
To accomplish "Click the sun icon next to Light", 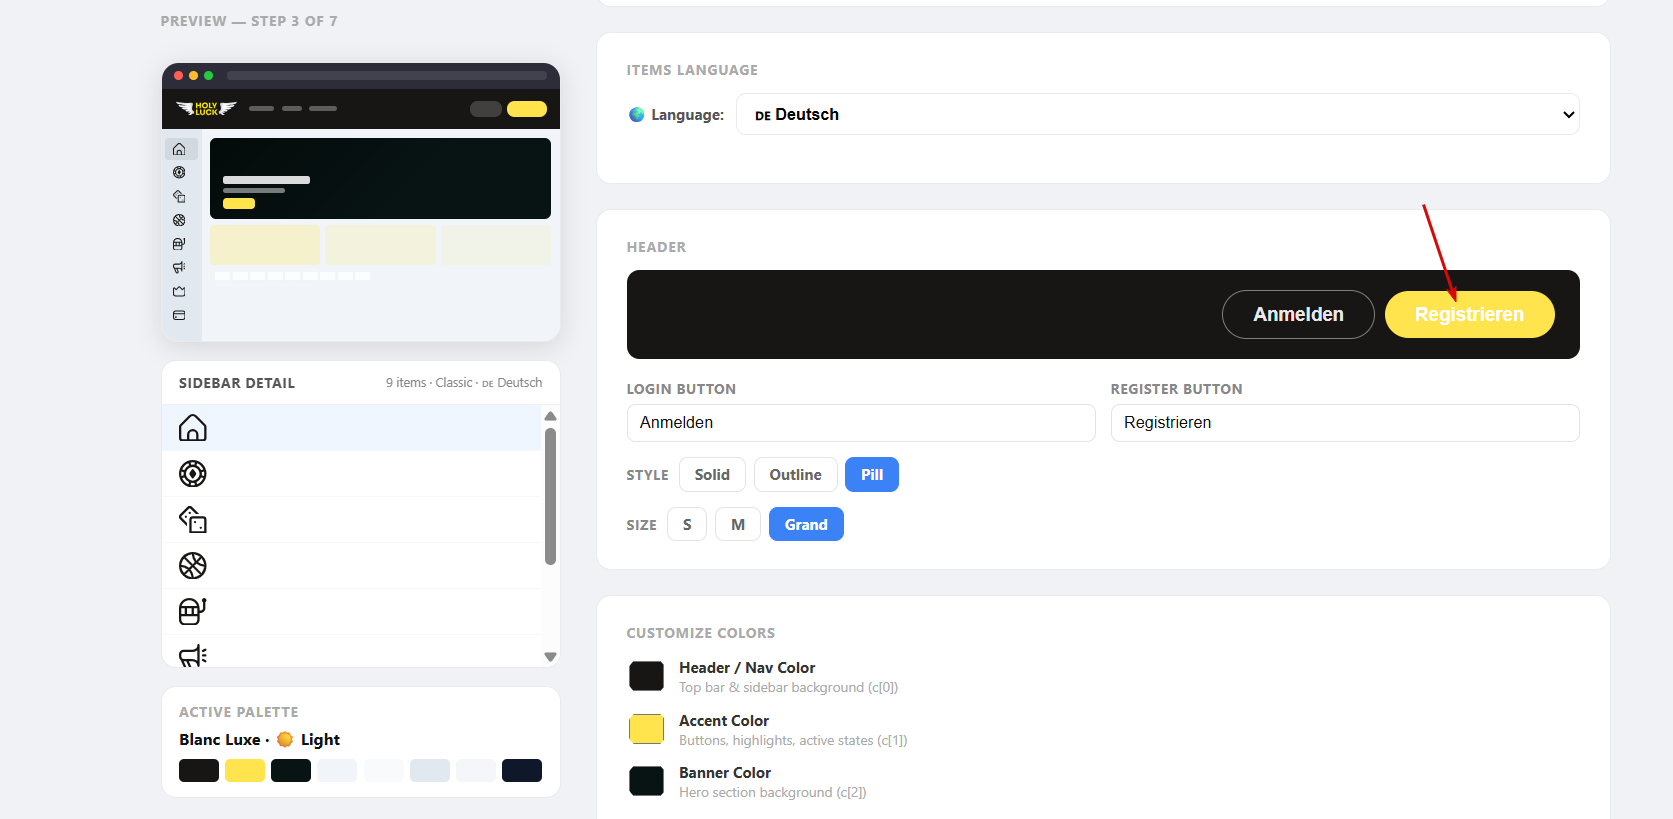I will pos(285,739).
